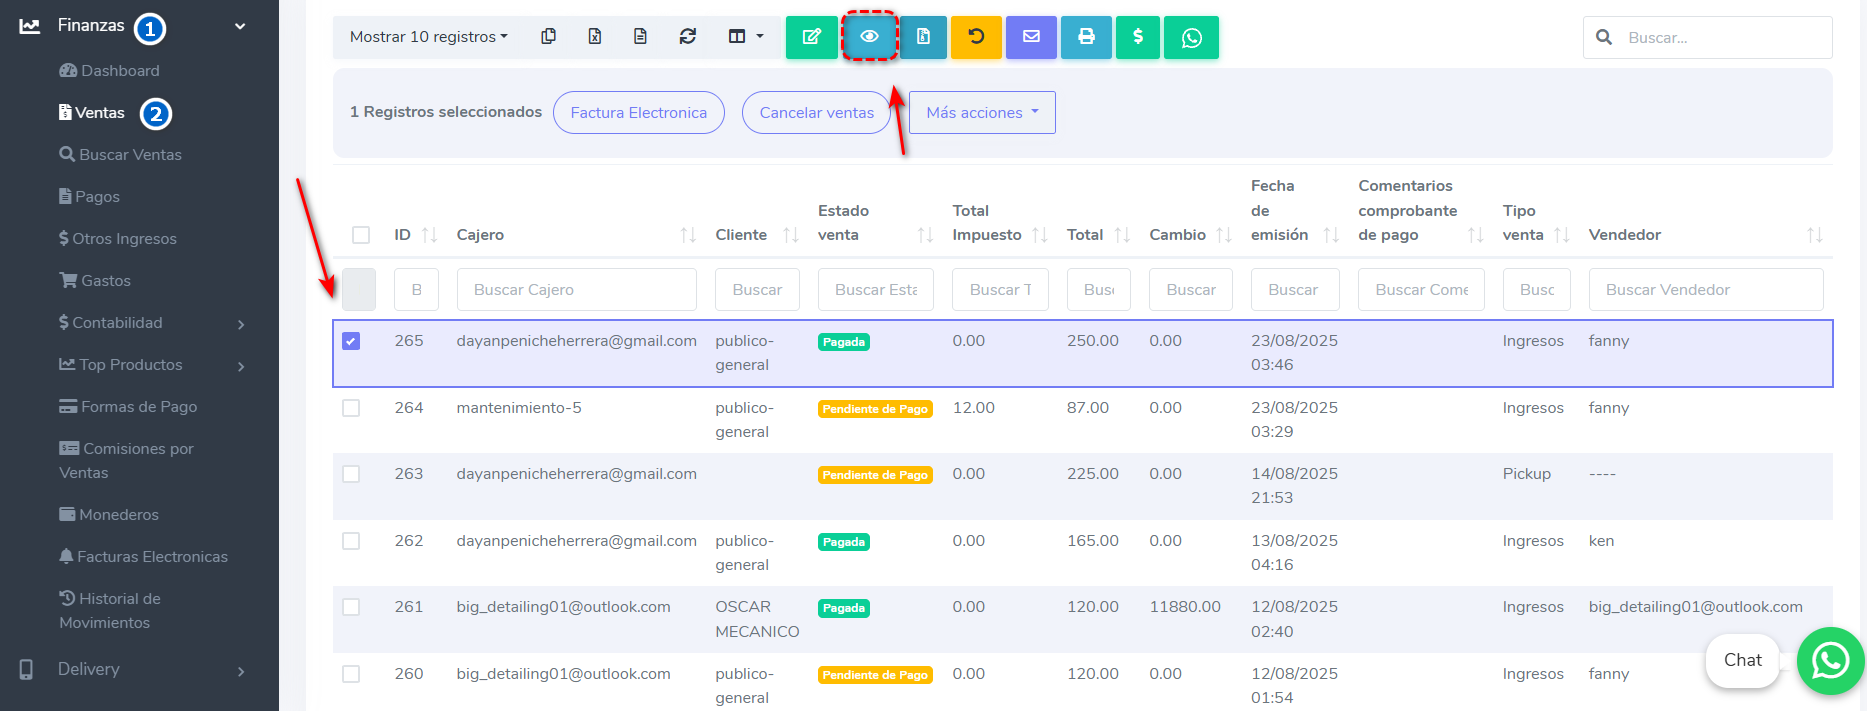Open the floating WhatsApp chat bubble

[1830, 660]
